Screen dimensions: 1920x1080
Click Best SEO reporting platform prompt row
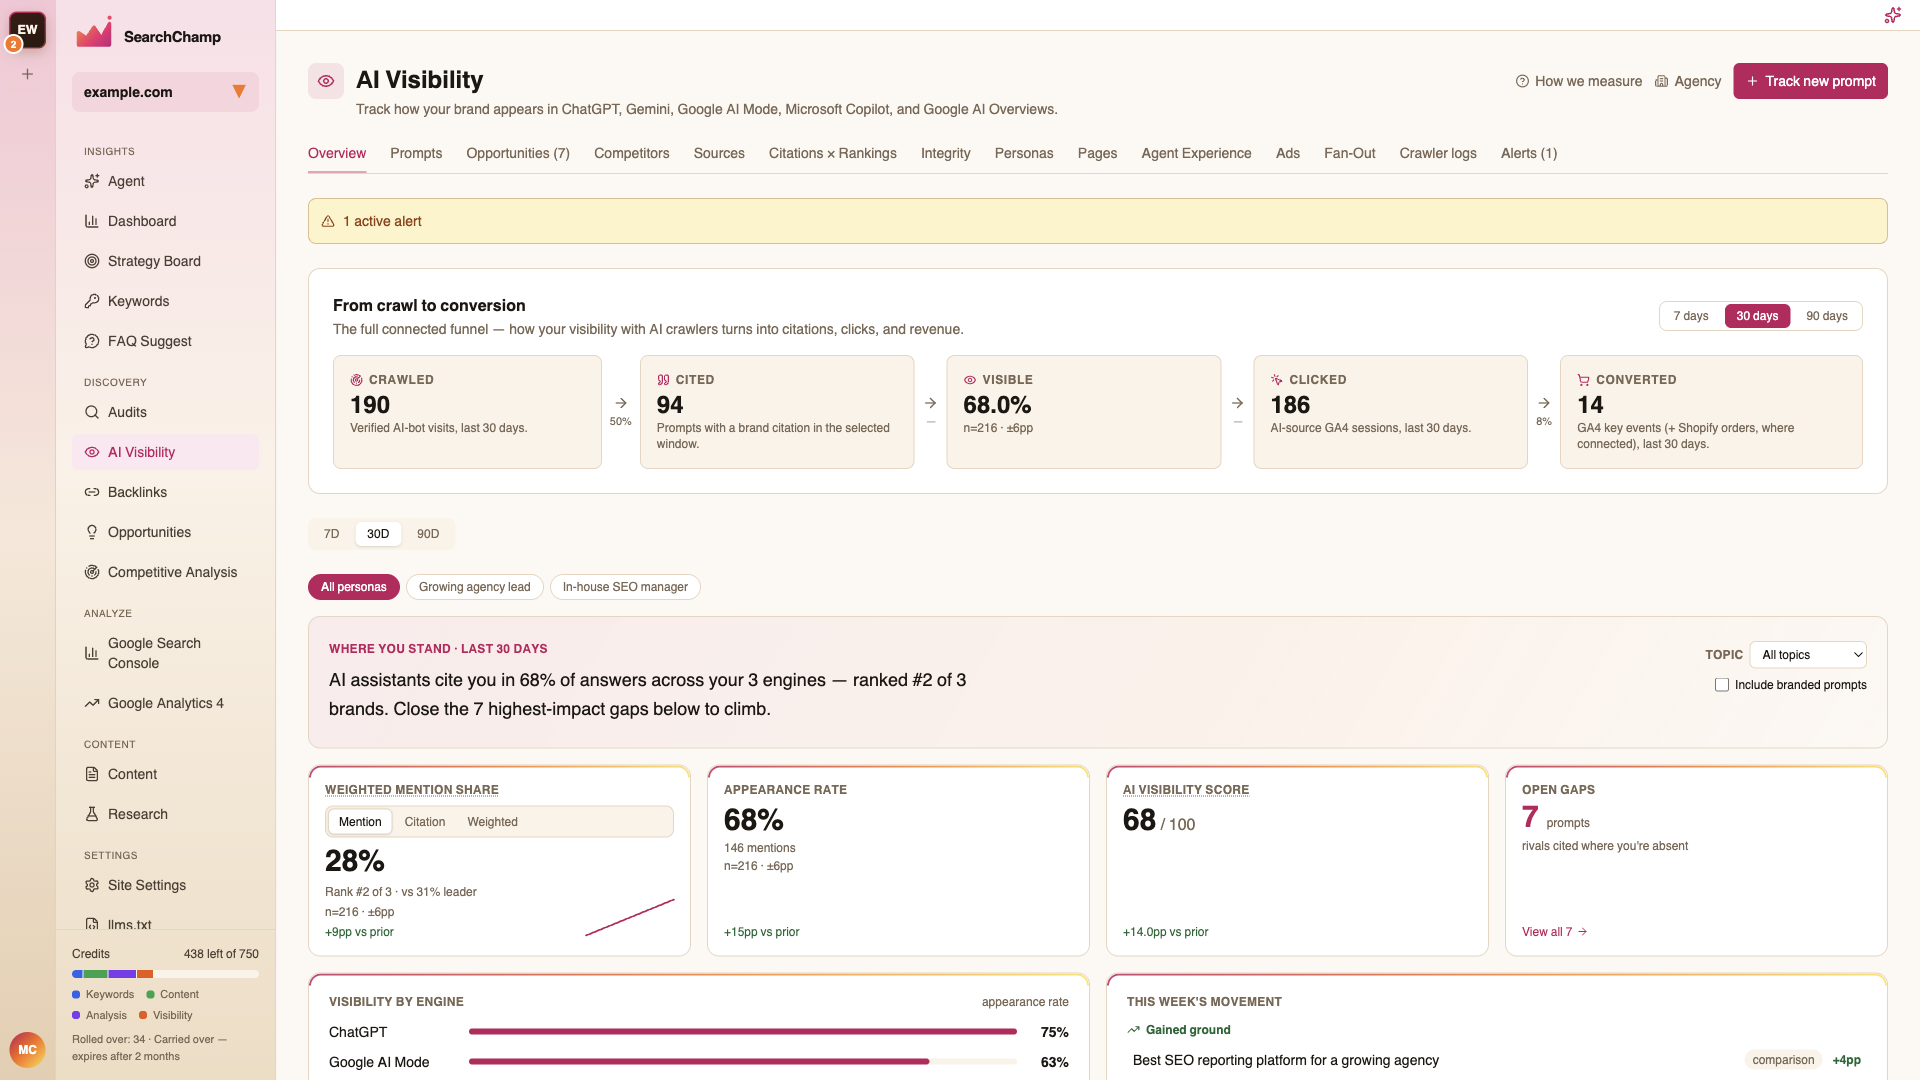click(1496, 1060)
